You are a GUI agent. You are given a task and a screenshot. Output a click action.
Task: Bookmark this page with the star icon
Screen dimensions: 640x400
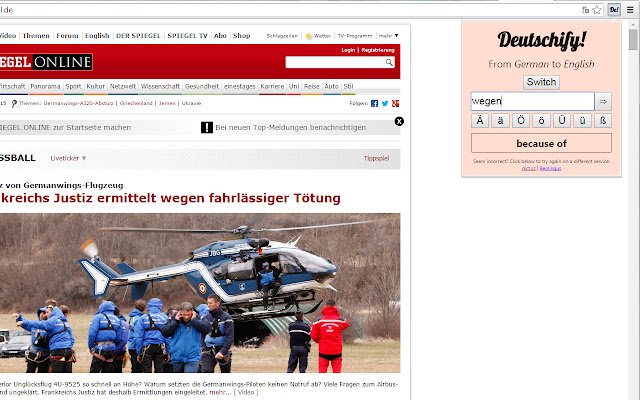(597, 10)
